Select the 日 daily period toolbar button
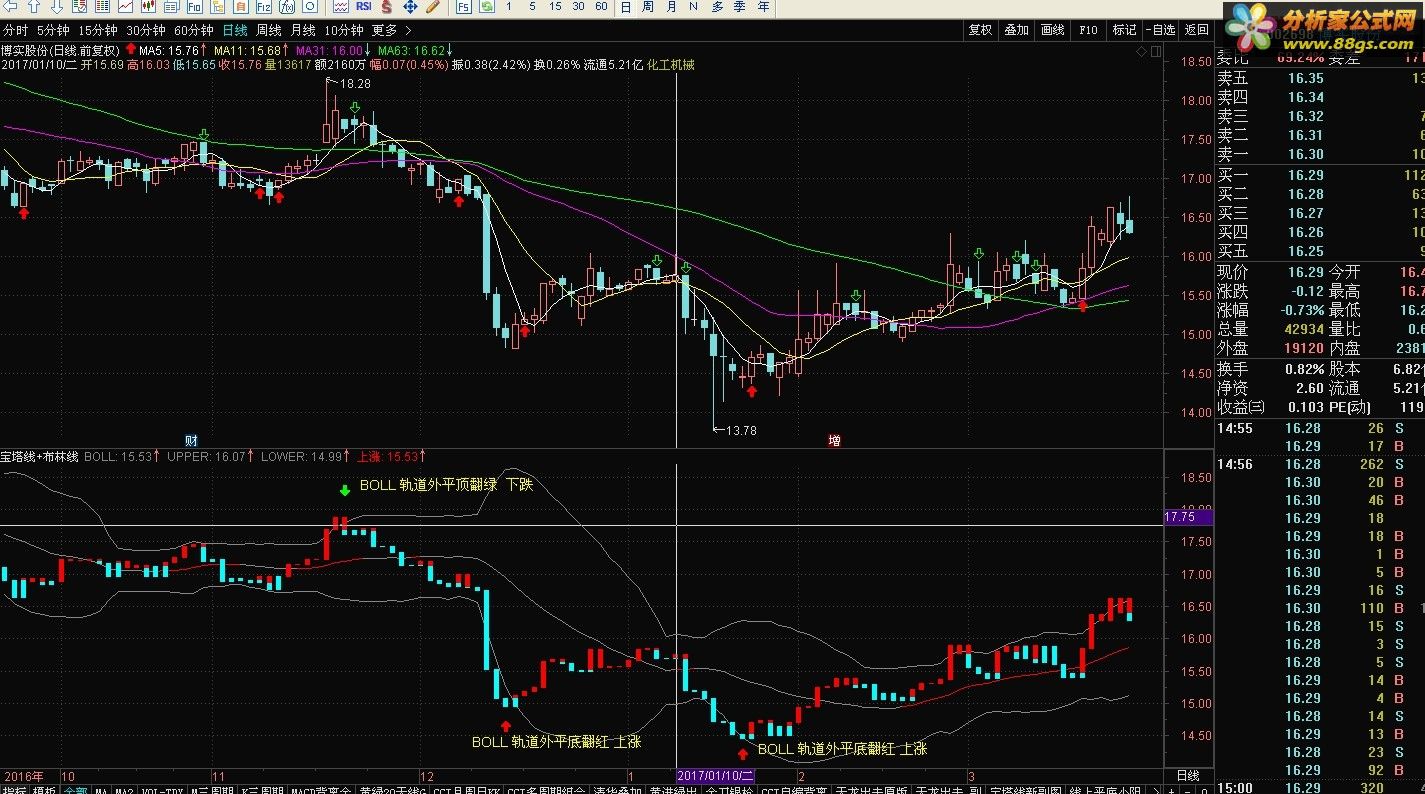The width and height of the screenshot is (1425, 794). point(625,7)
